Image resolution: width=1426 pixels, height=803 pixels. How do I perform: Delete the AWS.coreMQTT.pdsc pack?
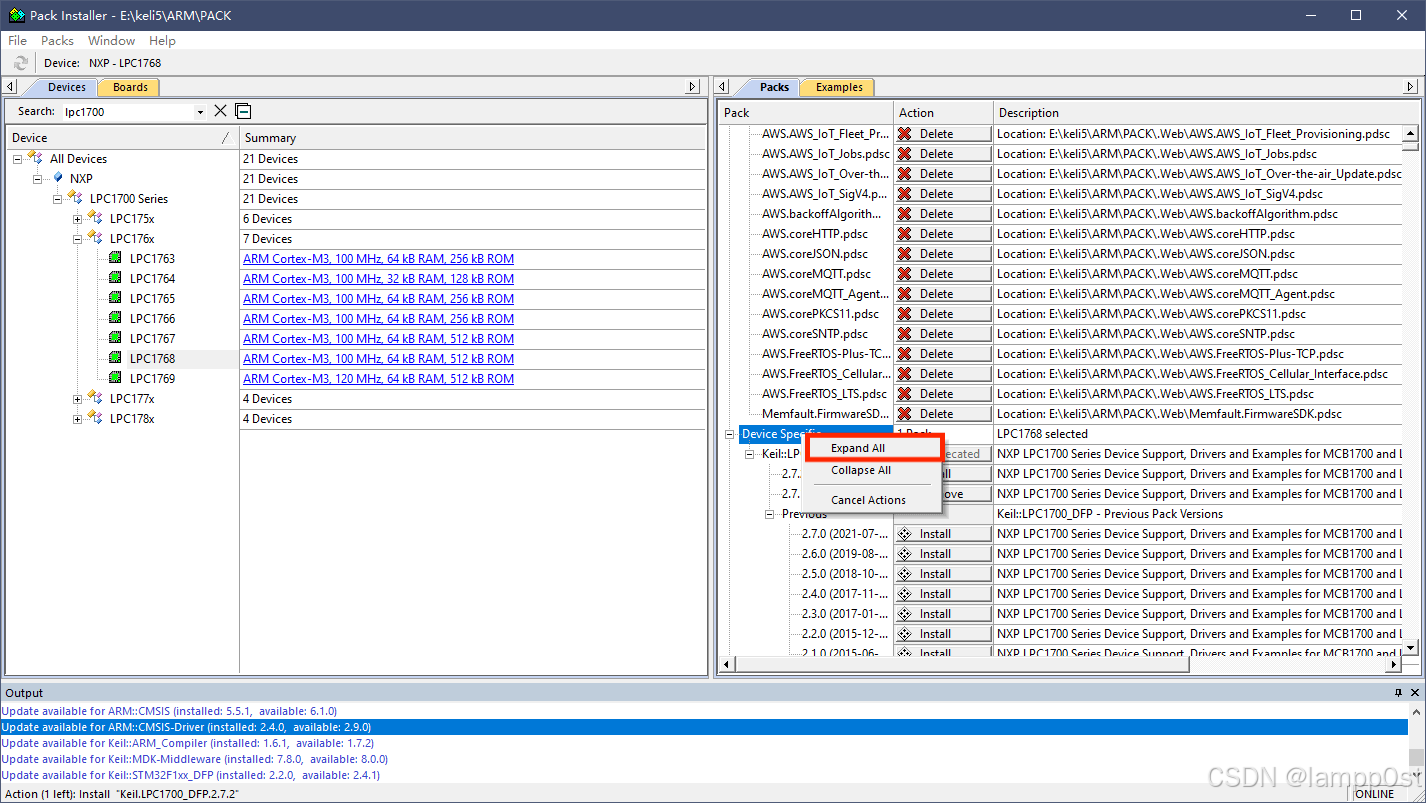click(943, 274)
